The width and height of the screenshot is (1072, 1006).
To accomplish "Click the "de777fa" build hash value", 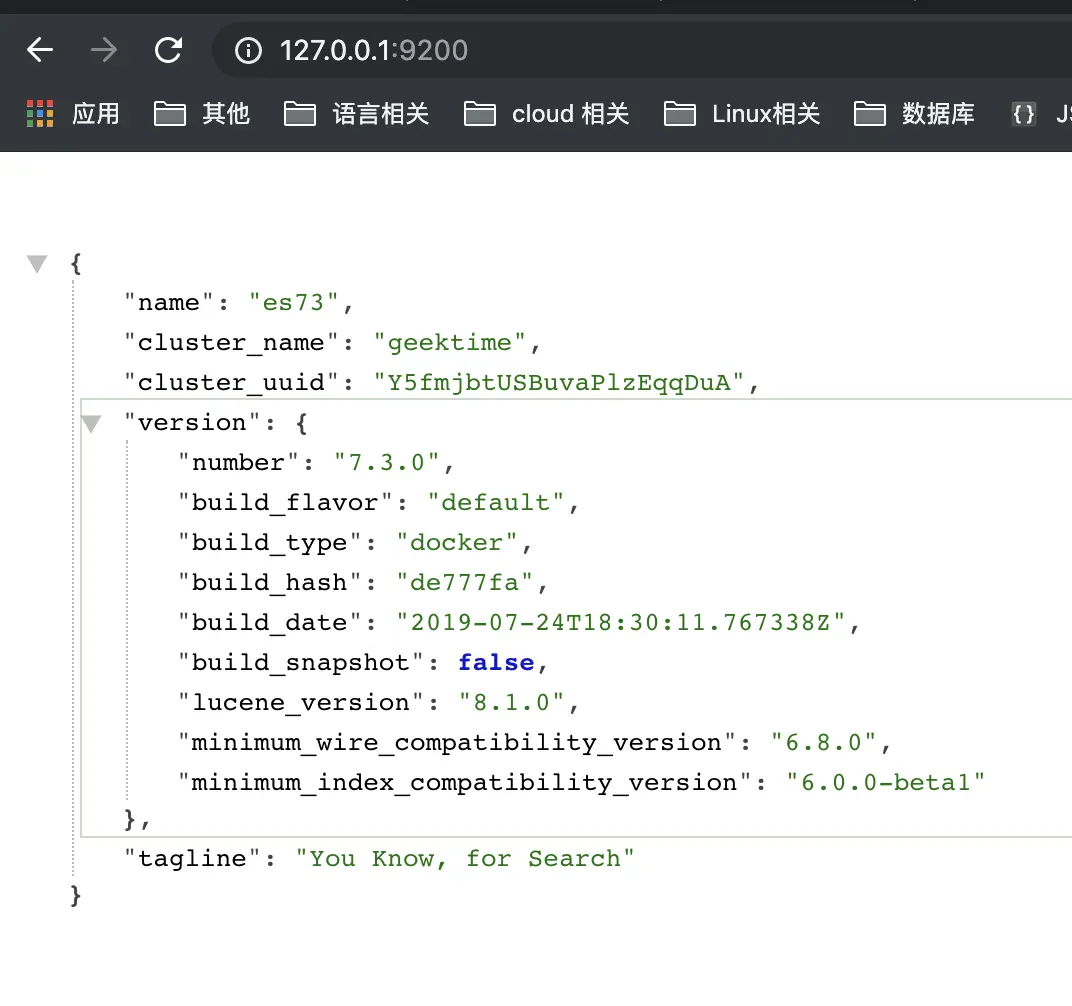I will point(464,583).
